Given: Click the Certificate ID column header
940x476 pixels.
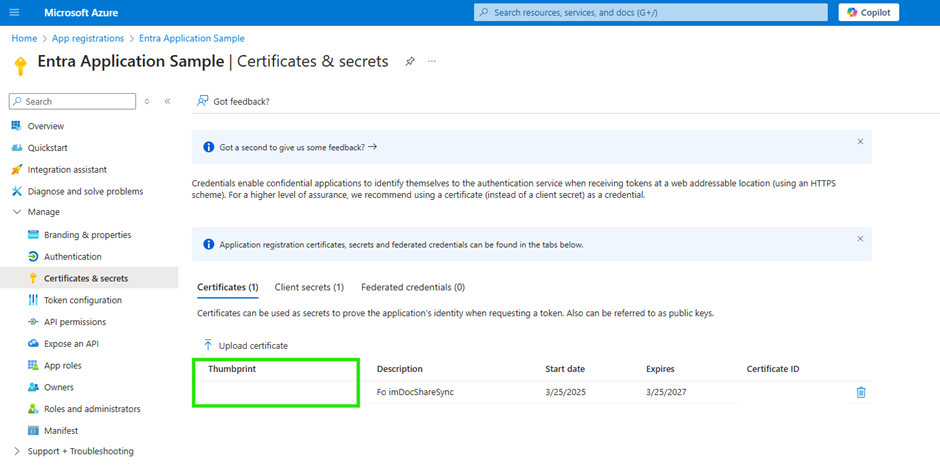Looking at the screenshot, I should (773, 369).
